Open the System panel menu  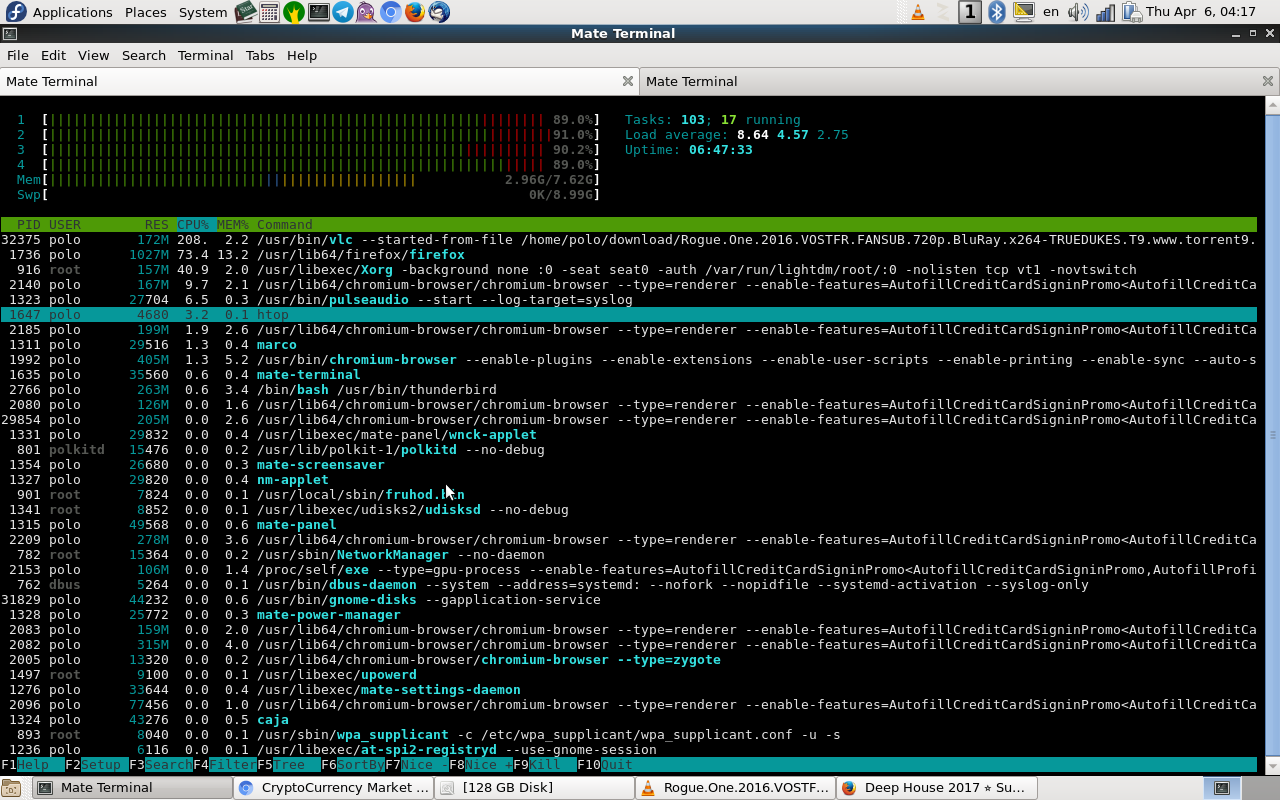pos(203,12)
